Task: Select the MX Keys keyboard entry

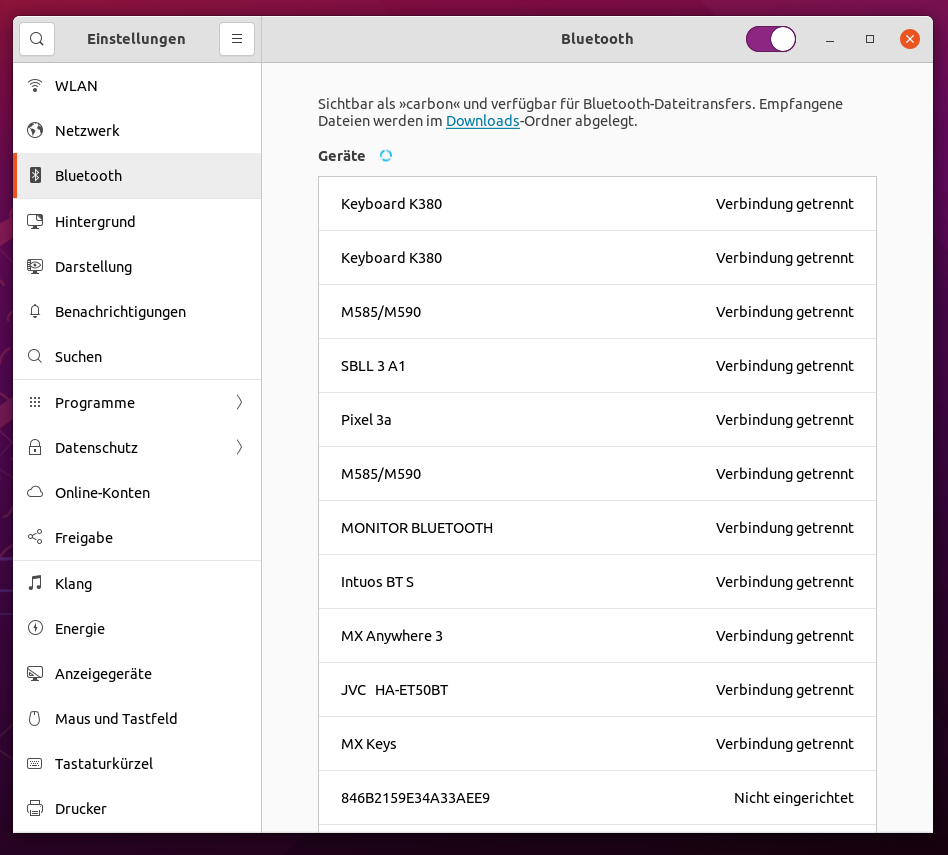Action: coord(597,743)
